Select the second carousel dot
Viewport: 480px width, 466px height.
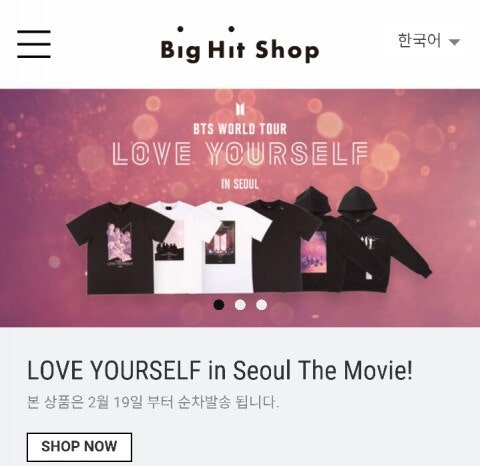tap(240, 305)
